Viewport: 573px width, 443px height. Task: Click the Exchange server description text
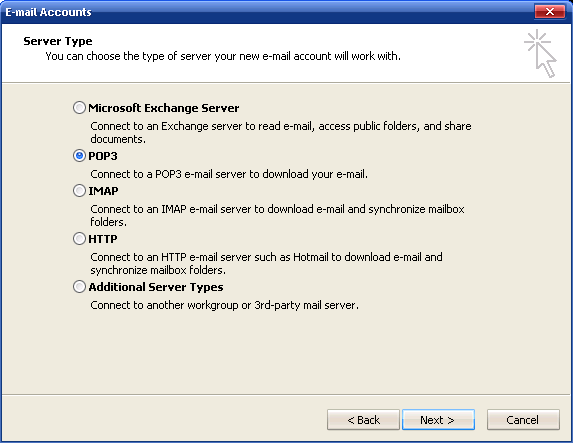point(281,132)
